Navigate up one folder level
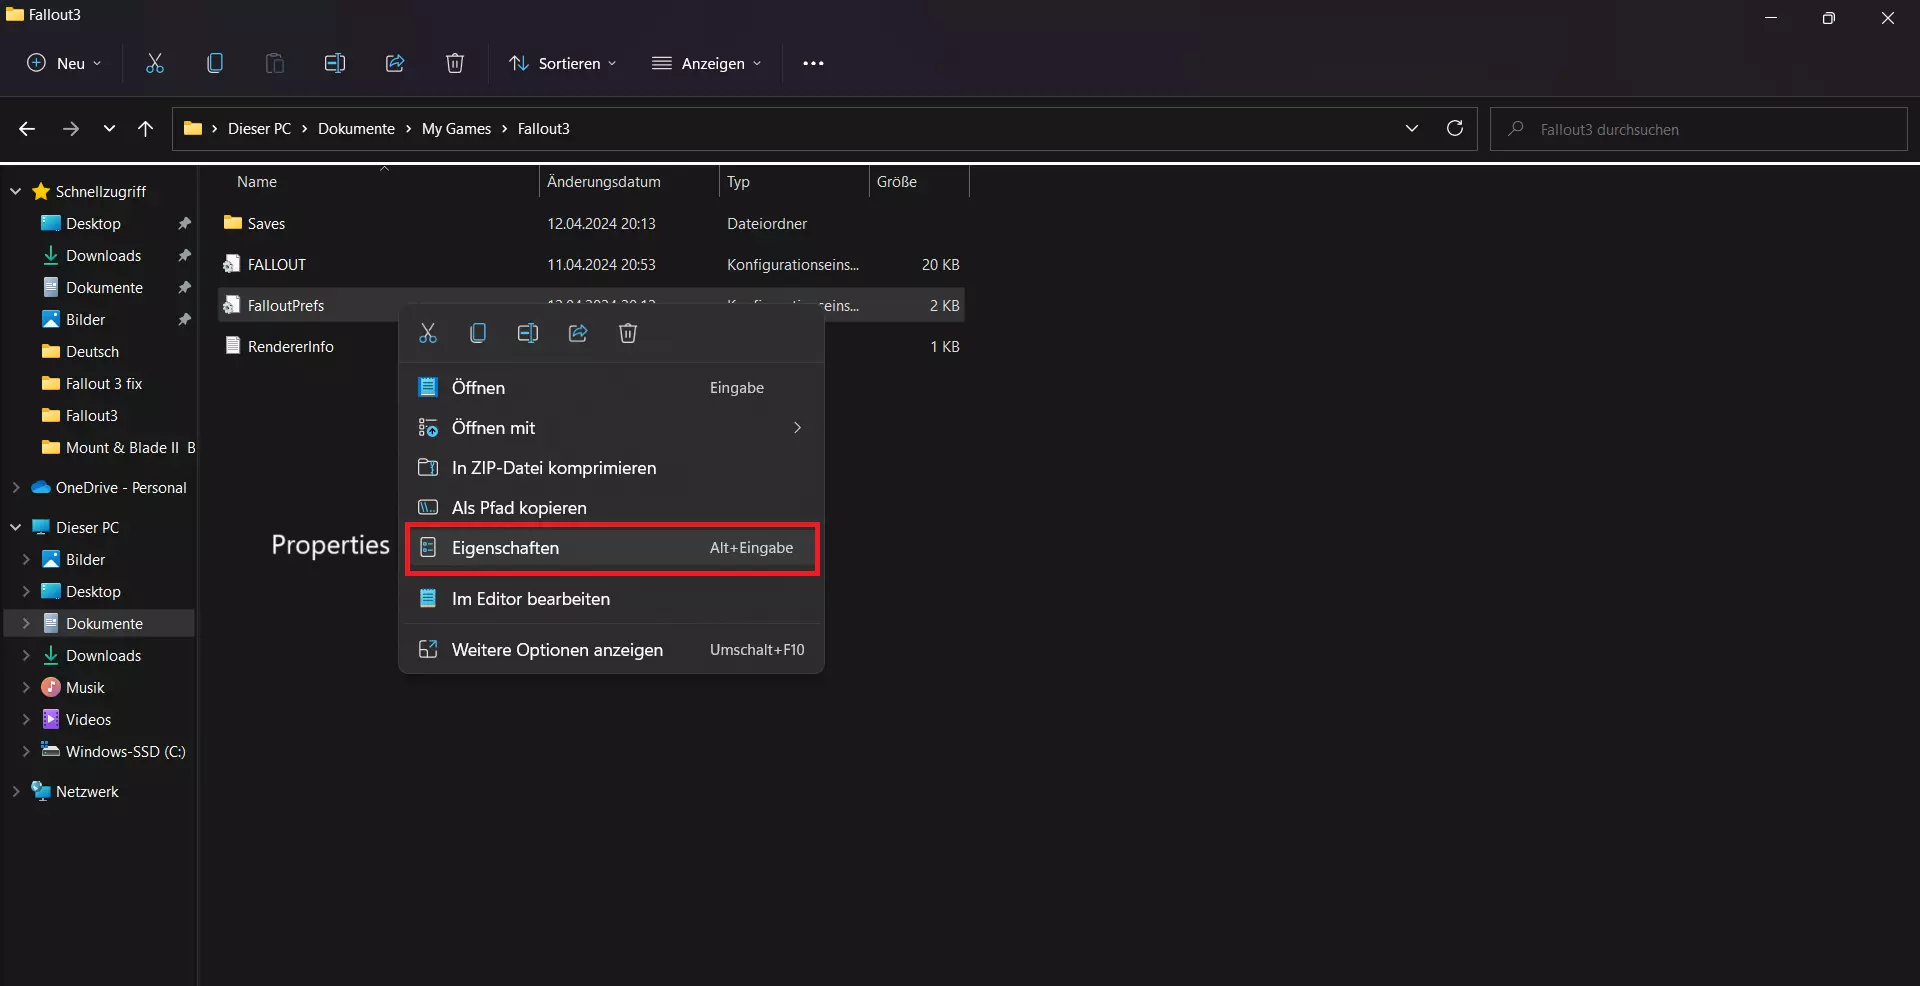 click(x=146, y=128)
